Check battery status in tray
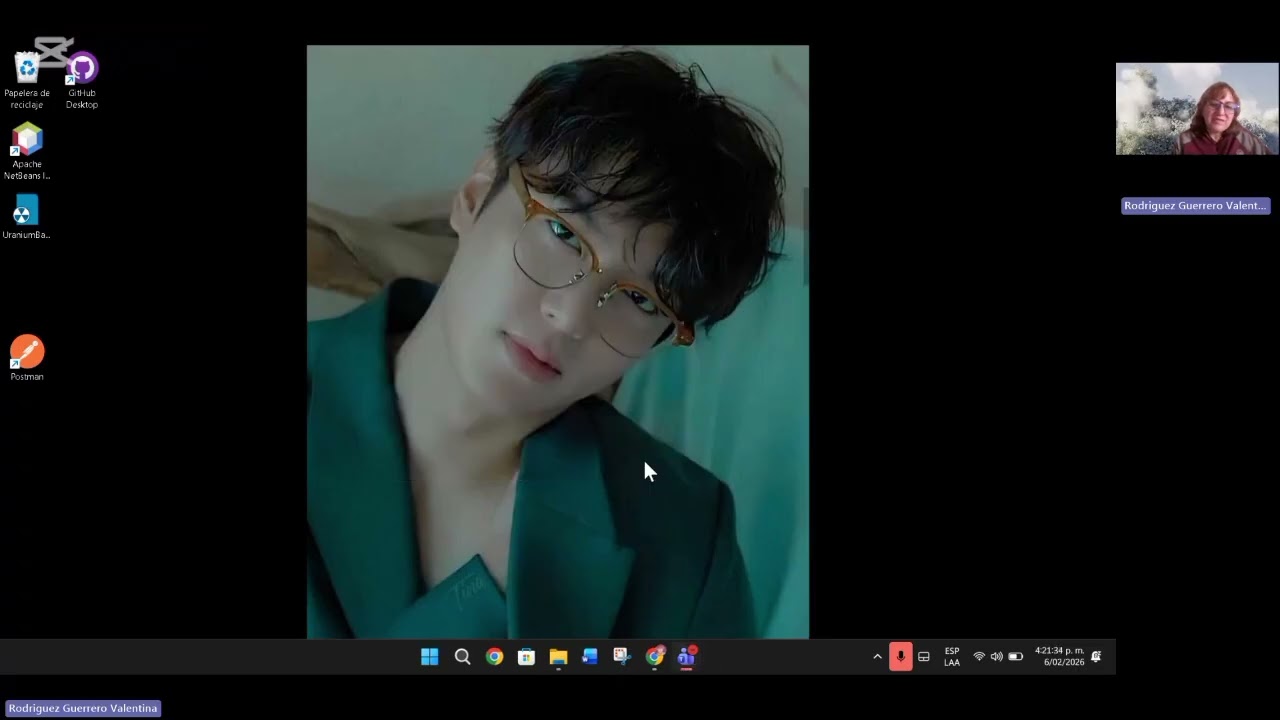The height and width of the screenshot is (720, 1280). click(1015, 657)
